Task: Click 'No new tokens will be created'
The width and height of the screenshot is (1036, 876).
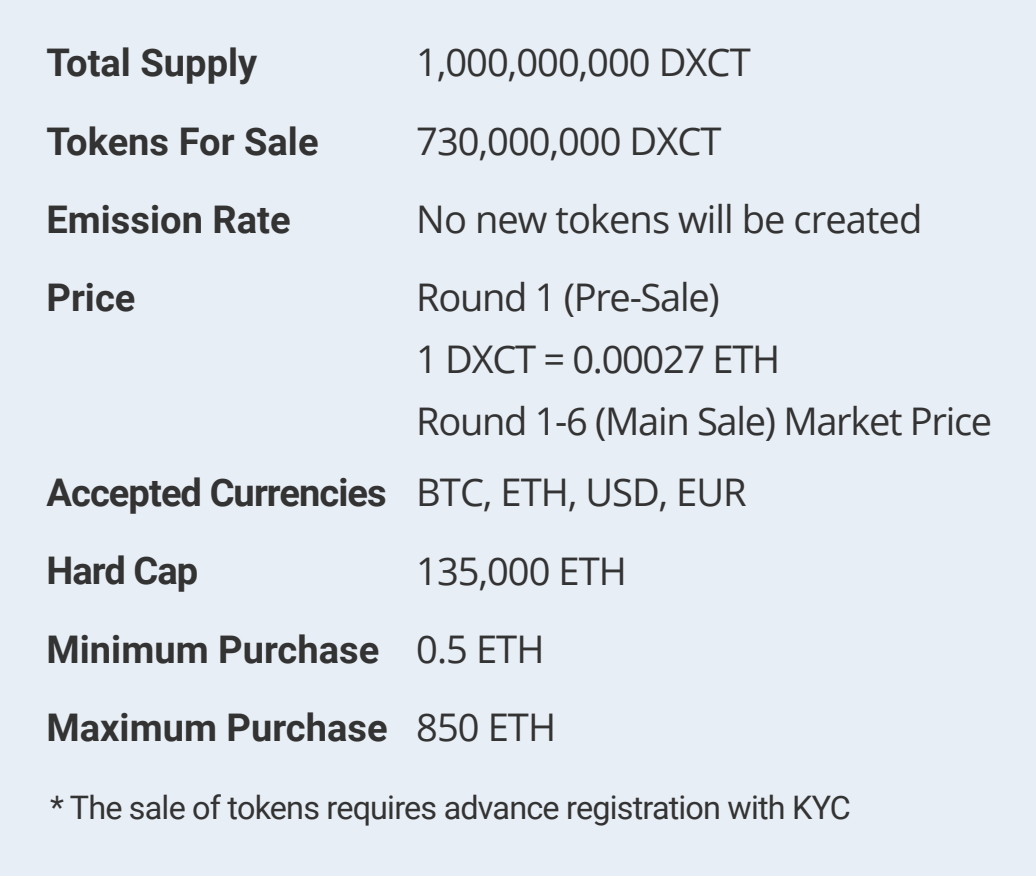Action: (668, 220)
